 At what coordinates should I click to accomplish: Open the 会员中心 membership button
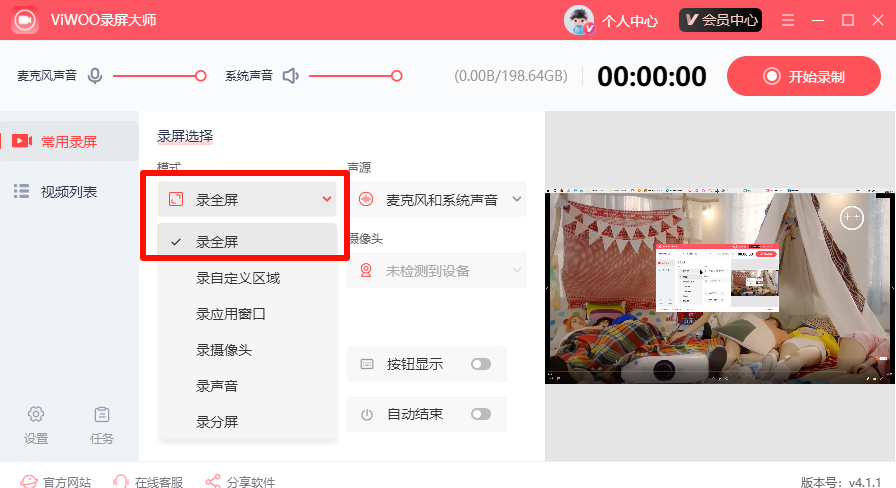[720, 20]
